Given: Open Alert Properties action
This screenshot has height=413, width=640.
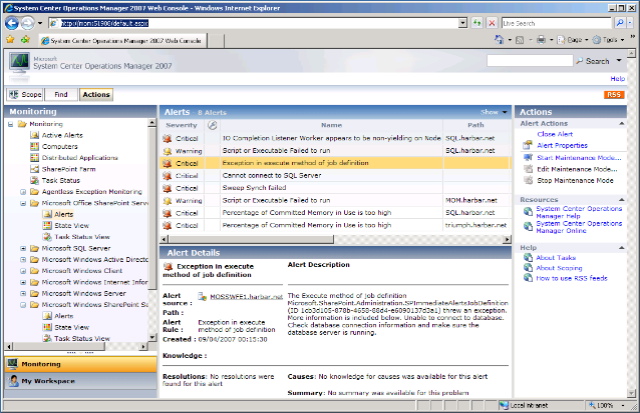Looking at the screenshot, I should [562, 145].
